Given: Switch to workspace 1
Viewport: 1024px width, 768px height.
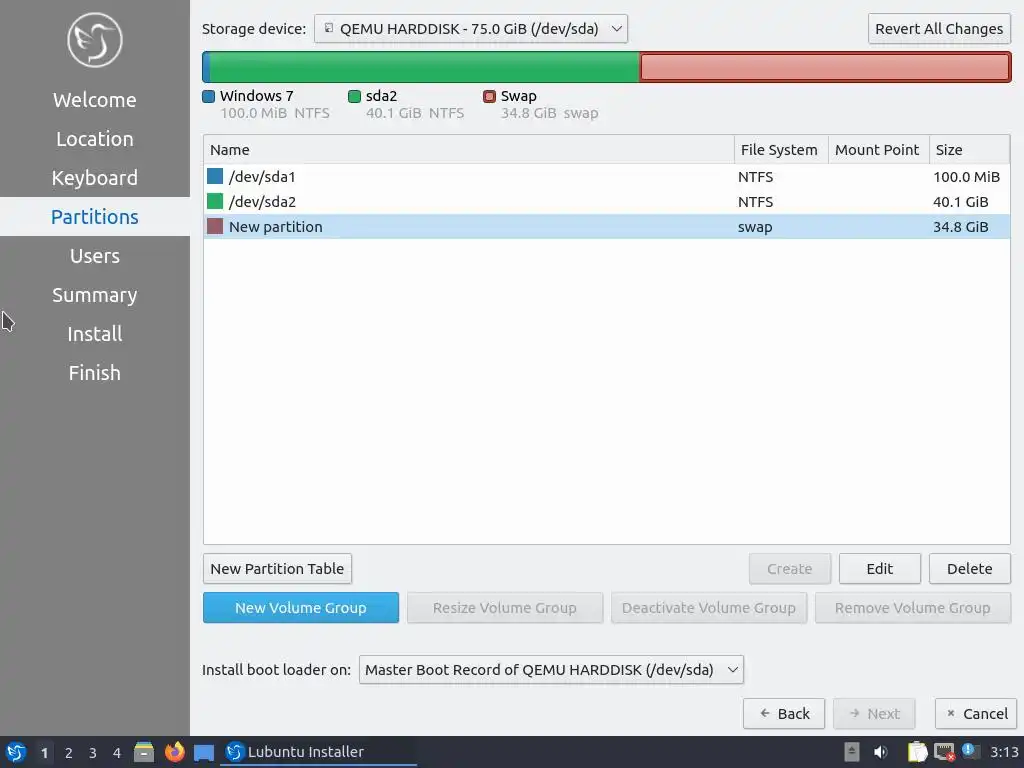Looking at the screenshot, I should tap(44, 753).
